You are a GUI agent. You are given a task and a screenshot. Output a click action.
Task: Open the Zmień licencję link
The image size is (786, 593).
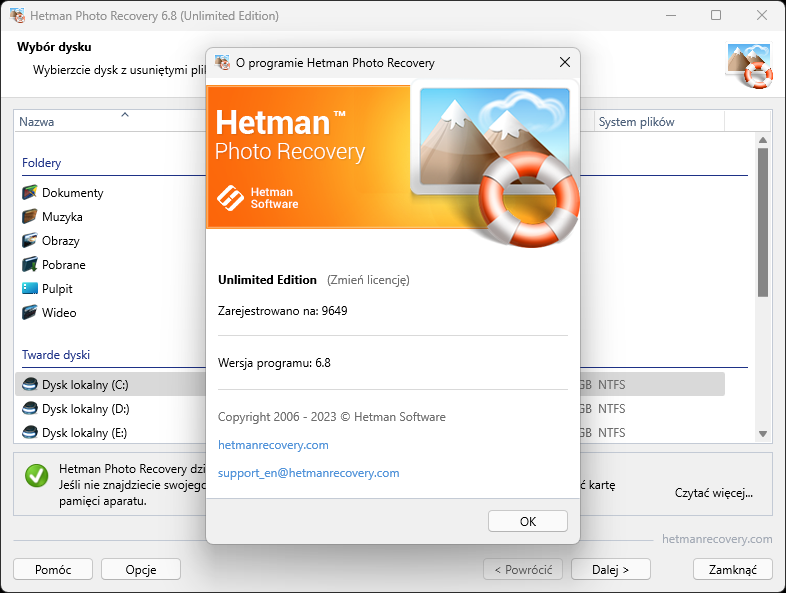pos(368,280)
